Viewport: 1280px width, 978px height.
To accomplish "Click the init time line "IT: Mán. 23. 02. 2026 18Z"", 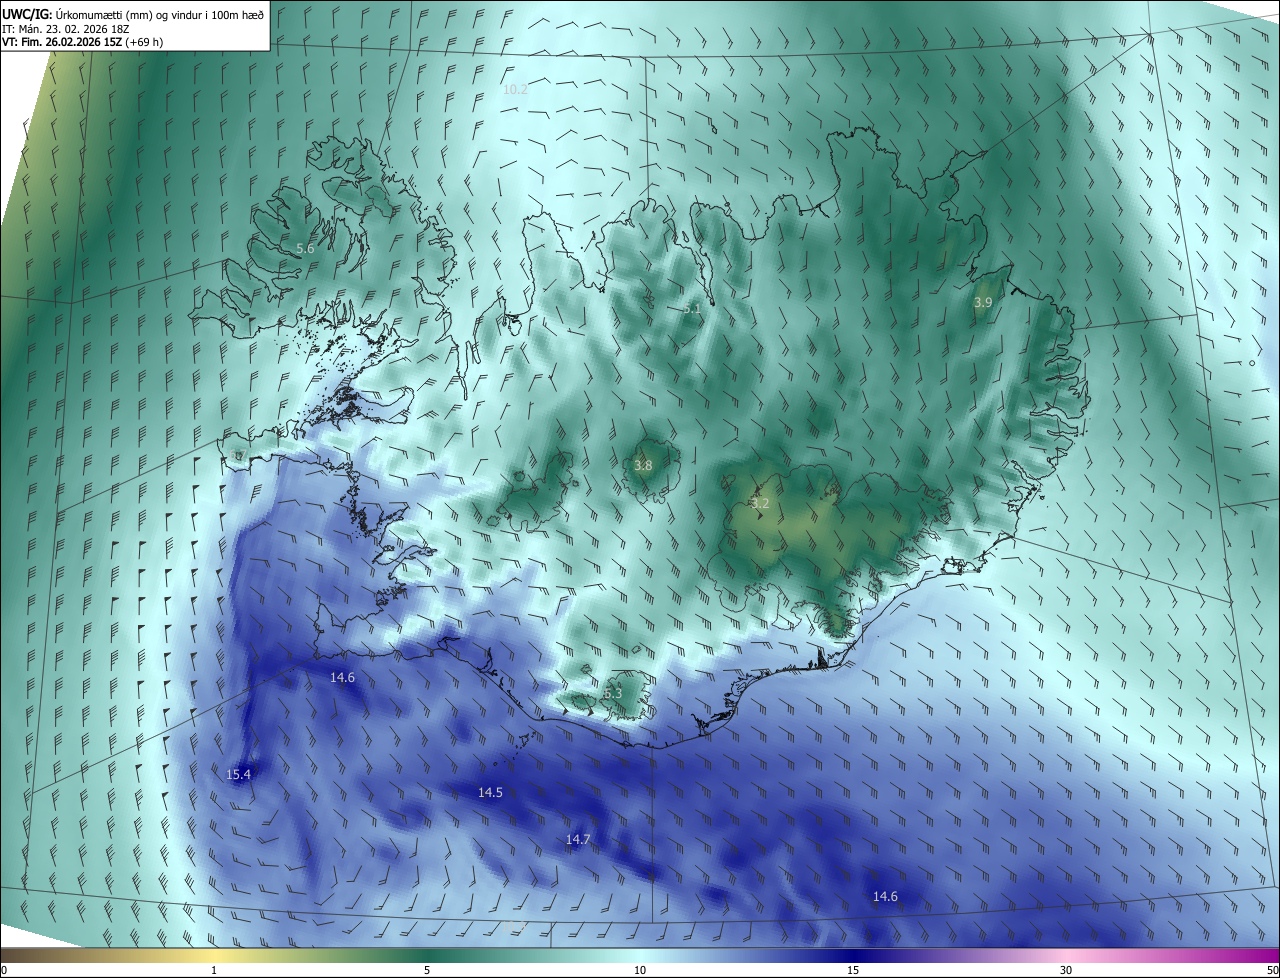I will [x=66, y=28].
